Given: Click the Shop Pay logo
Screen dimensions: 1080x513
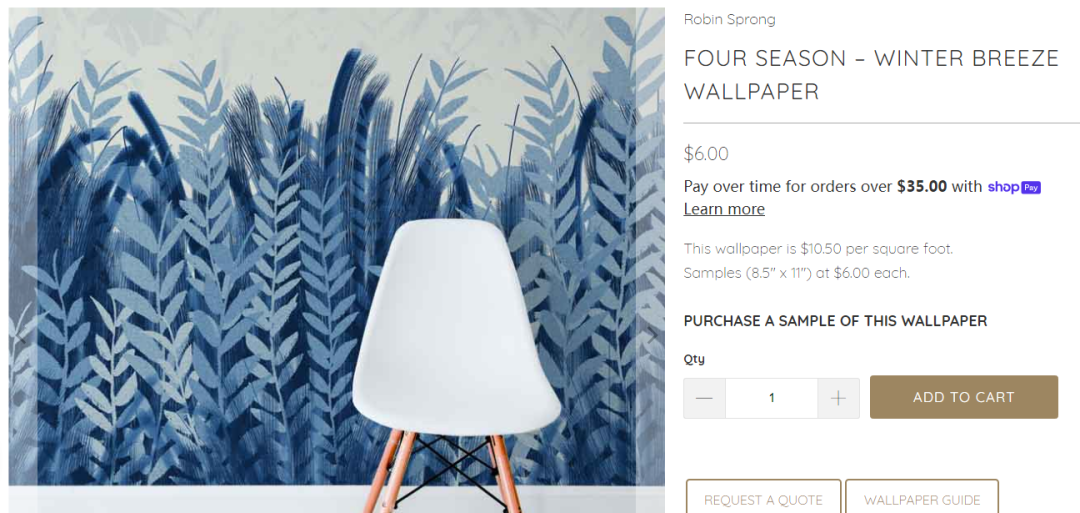Looking at the screenshot, I should click(x=1013, y=187).
